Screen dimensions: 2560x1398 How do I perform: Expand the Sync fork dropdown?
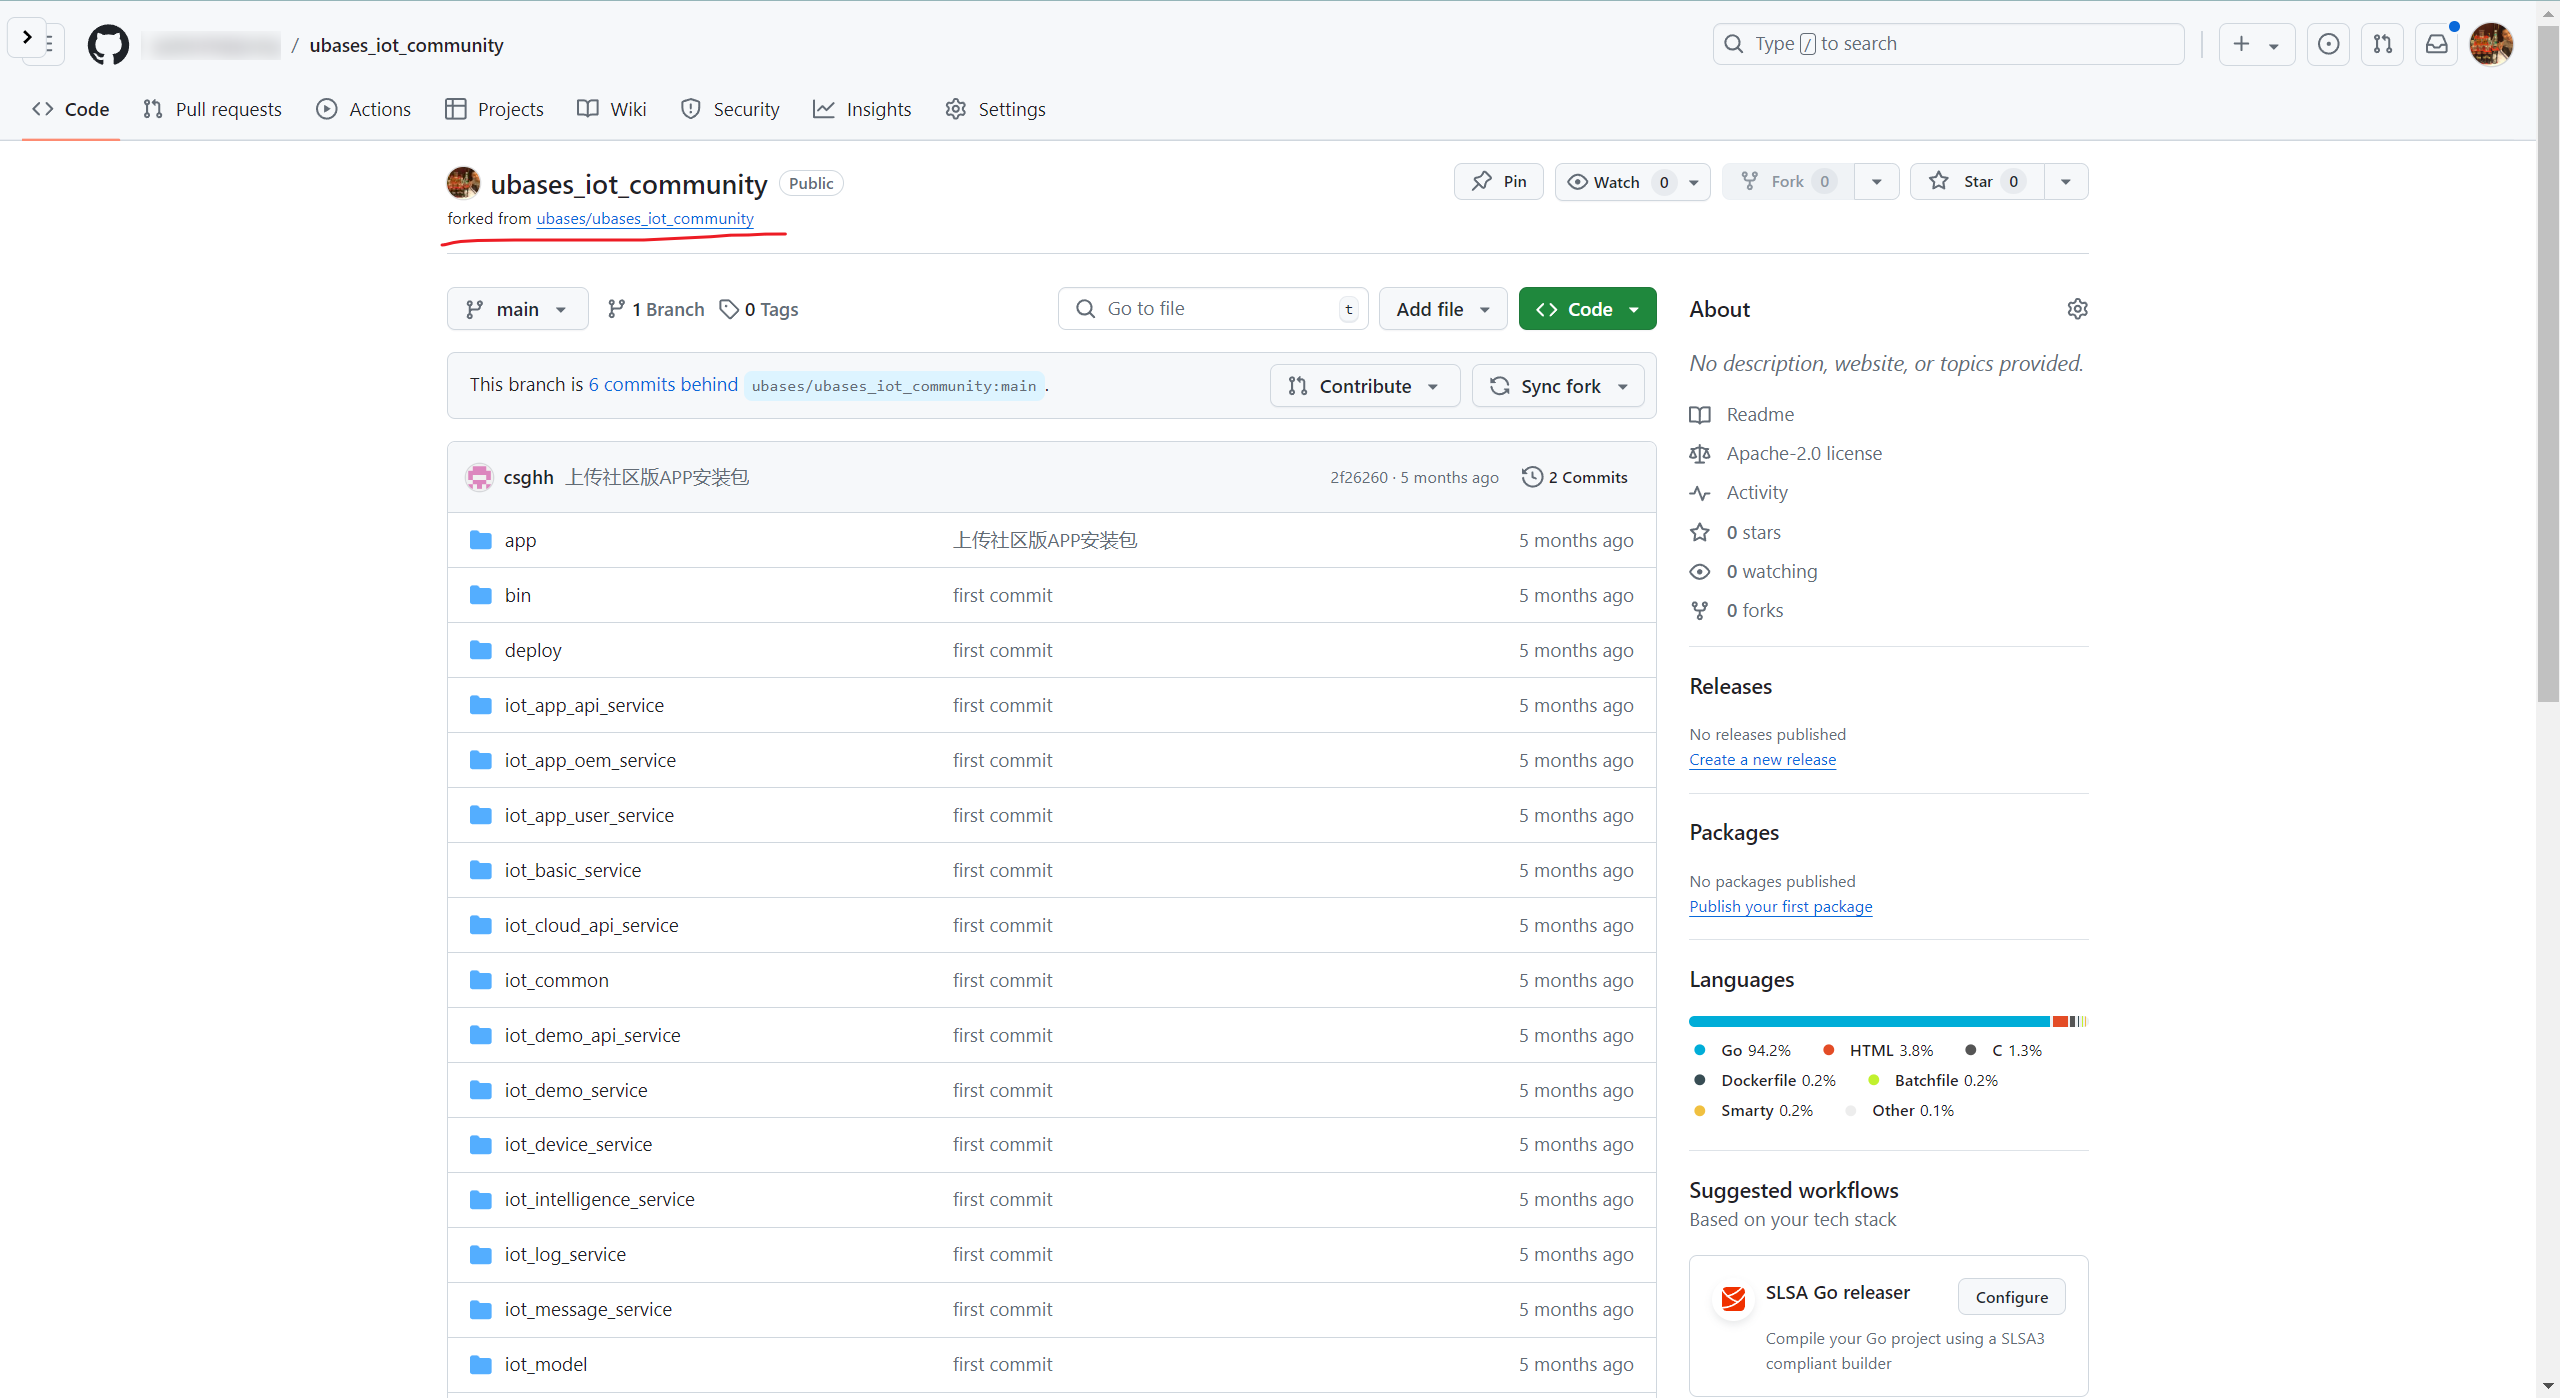[1558, 386]
